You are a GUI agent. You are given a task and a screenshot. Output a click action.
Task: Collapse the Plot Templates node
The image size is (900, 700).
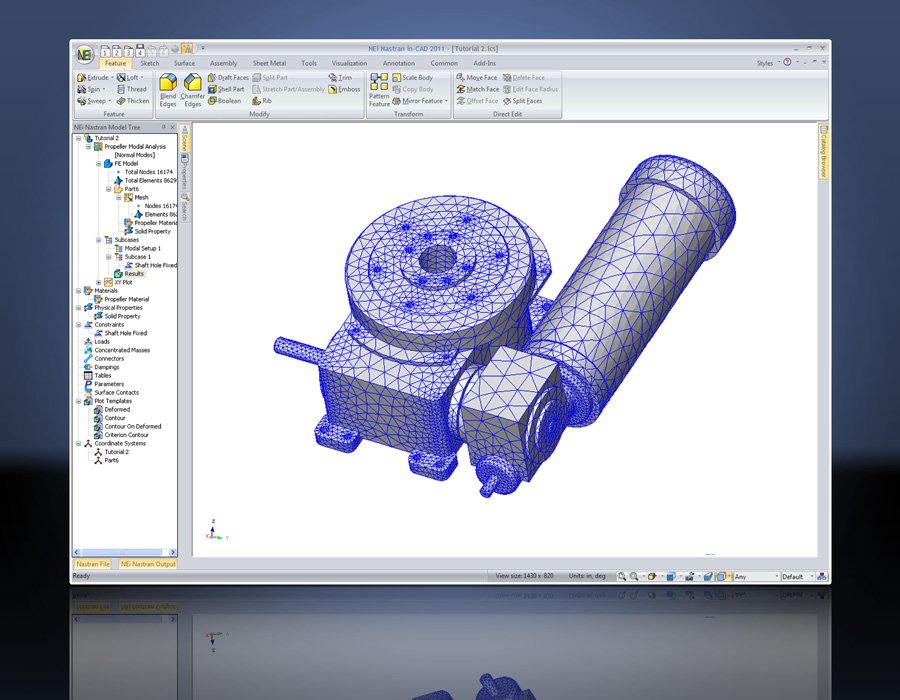79,401
